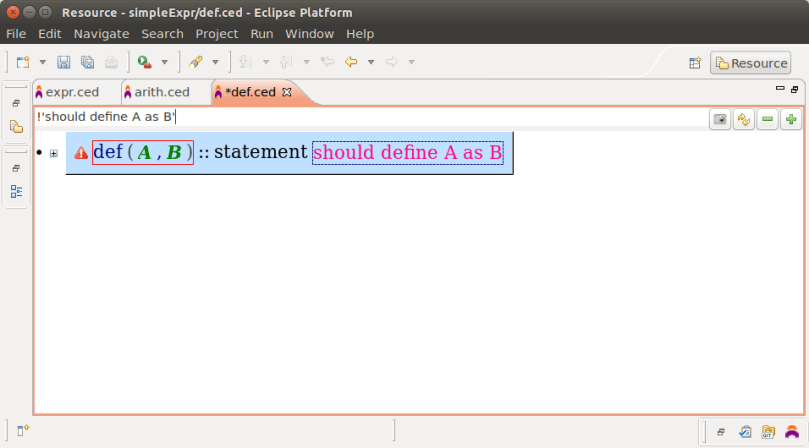
Task: Open the External Tools dropdown arrow
Action: pyautogui.click(x=164, y=62)
